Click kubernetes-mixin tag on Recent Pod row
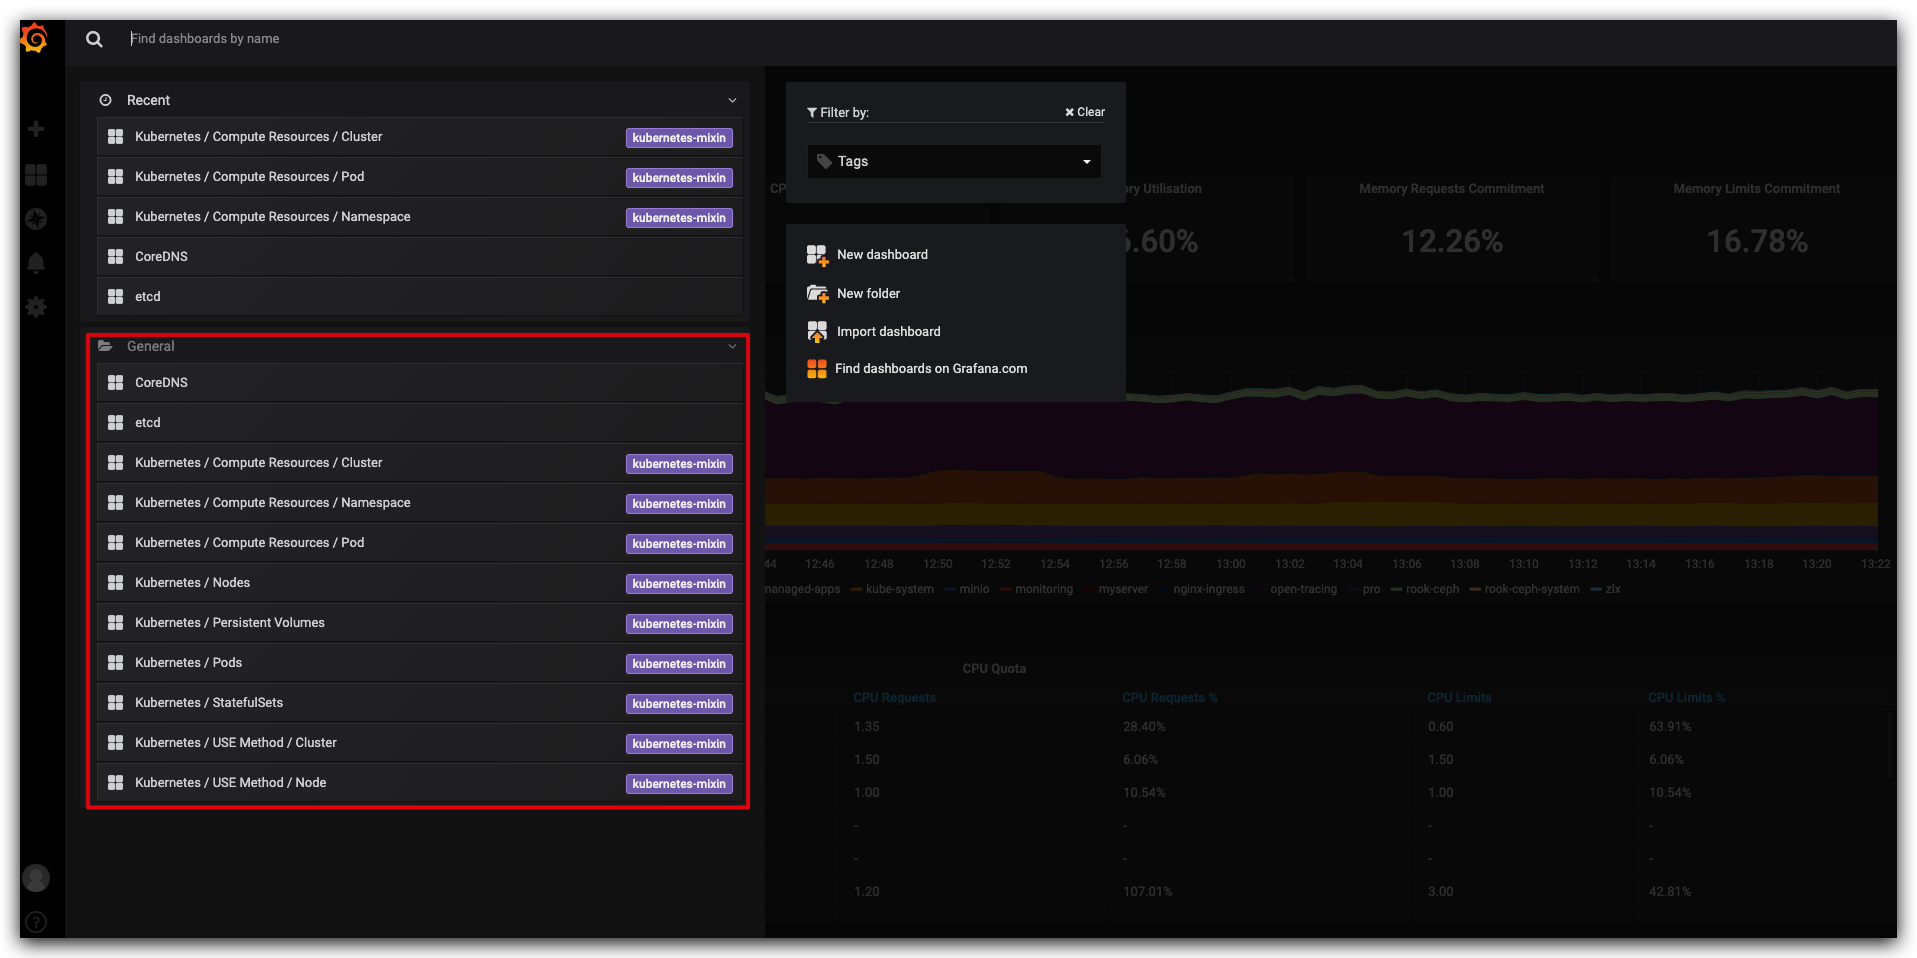This screenshot has height=958, width=1917. (679, 178)
